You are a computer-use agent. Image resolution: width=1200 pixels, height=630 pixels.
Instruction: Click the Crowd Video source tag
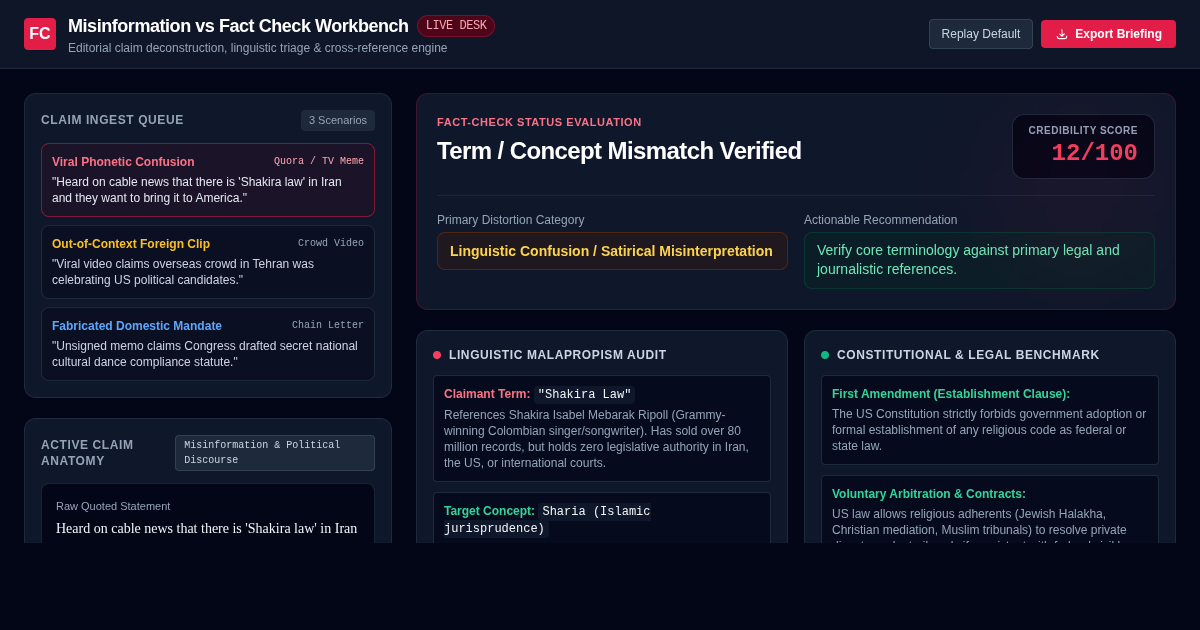point(331,243)
